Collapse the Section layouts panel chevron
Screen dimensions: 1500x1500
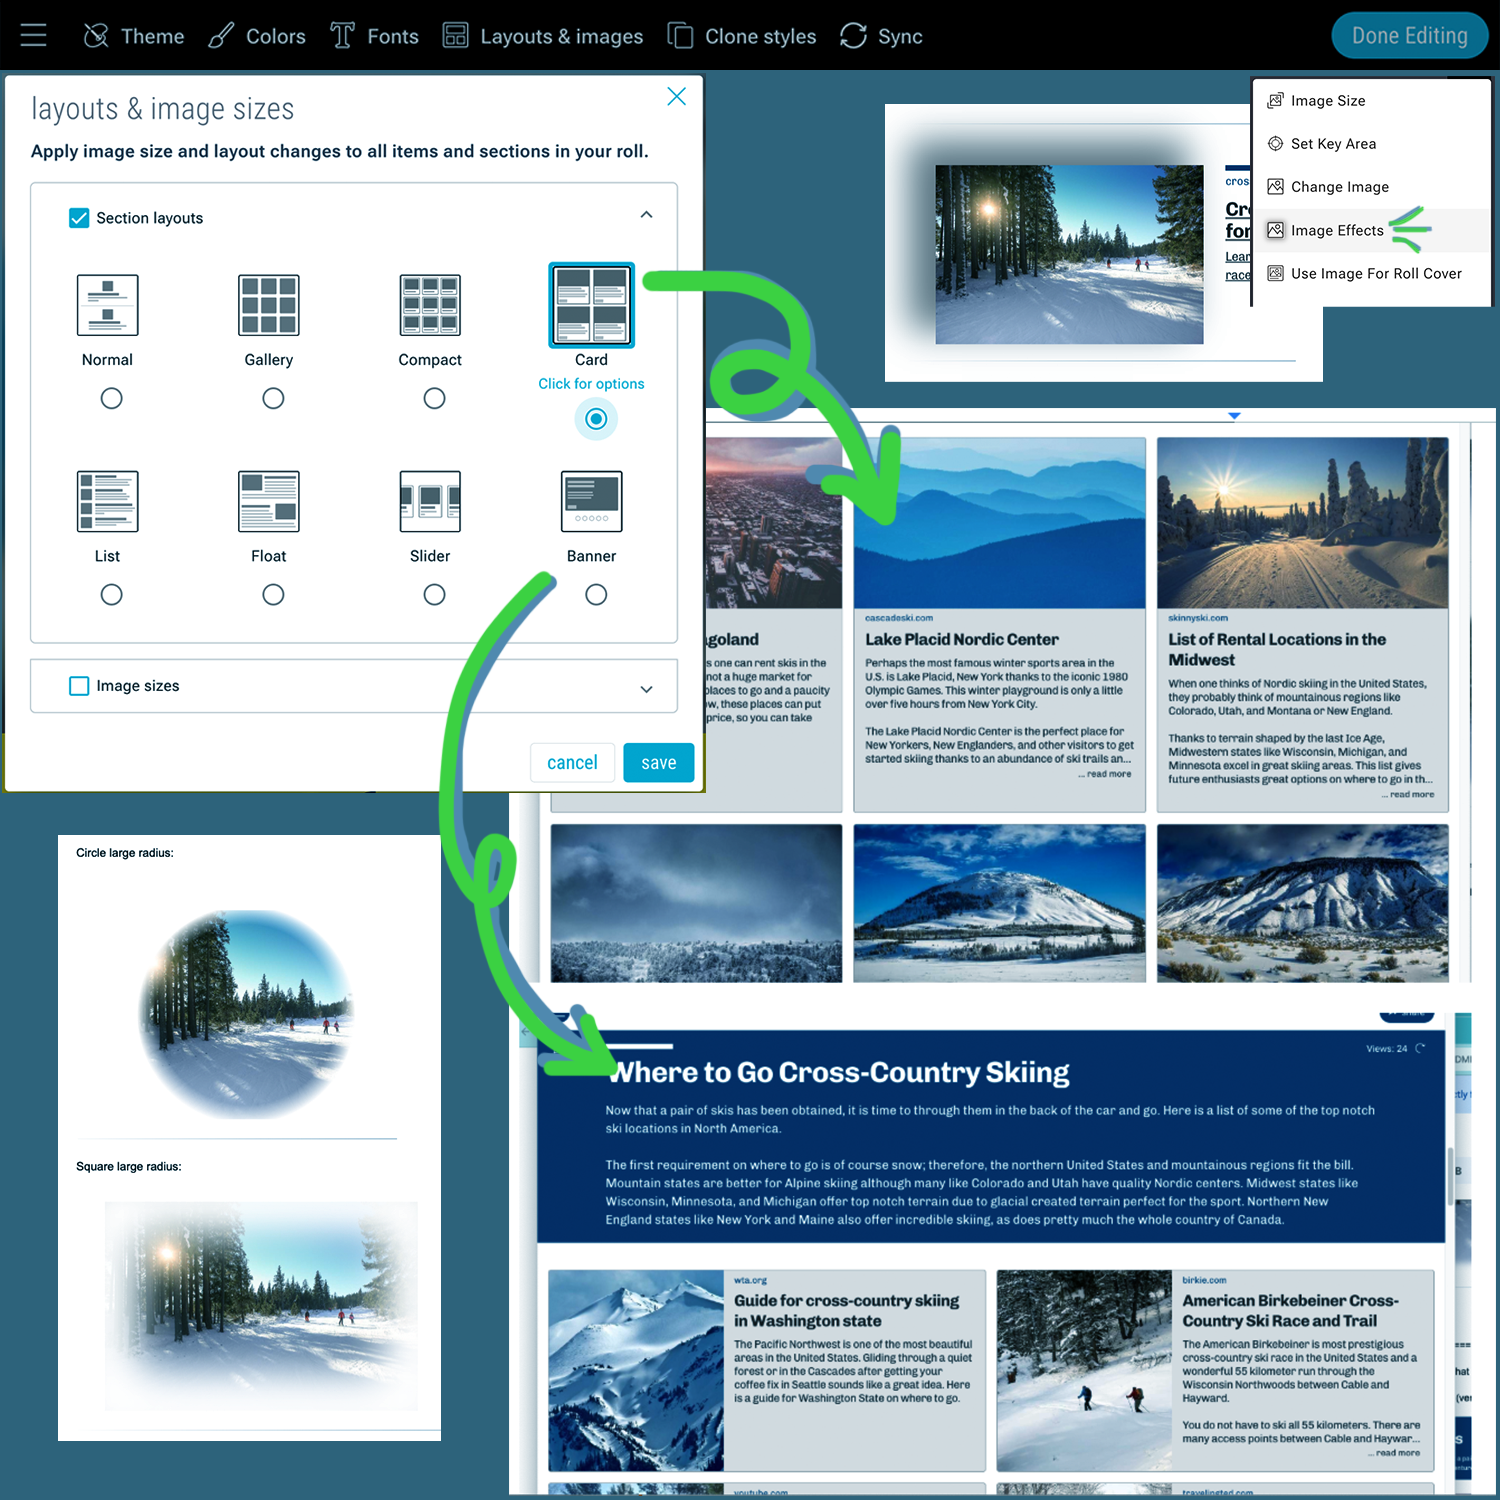tap(646, 215)
